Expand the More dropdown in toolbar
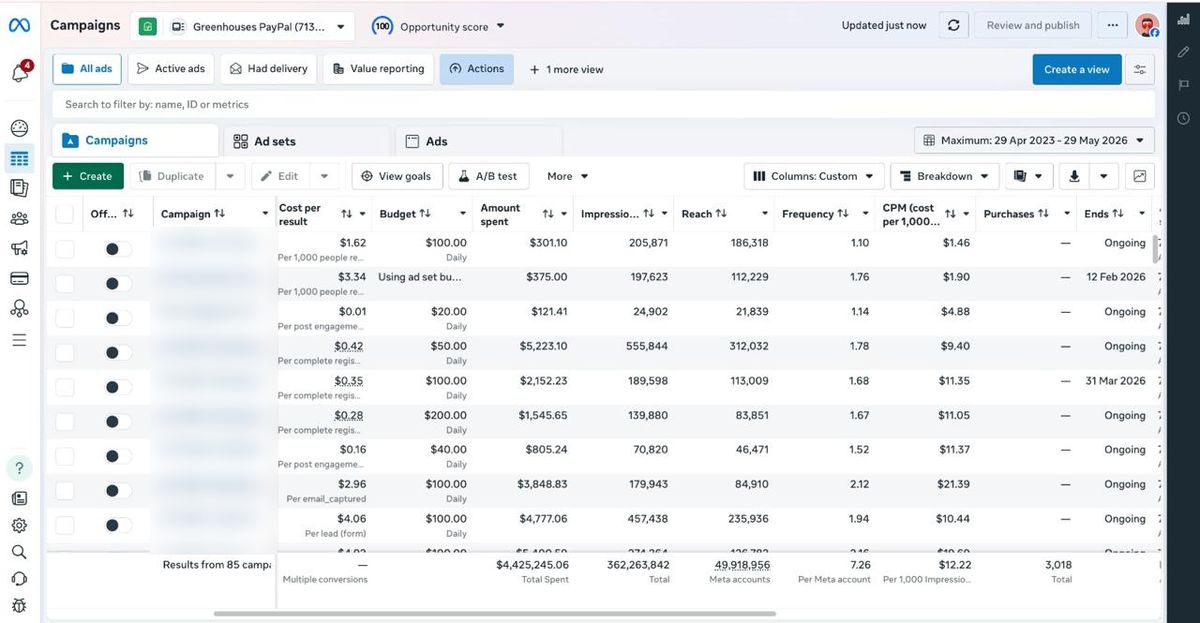Viewport: 1200px width, 623px height. (x=567, y=176)
